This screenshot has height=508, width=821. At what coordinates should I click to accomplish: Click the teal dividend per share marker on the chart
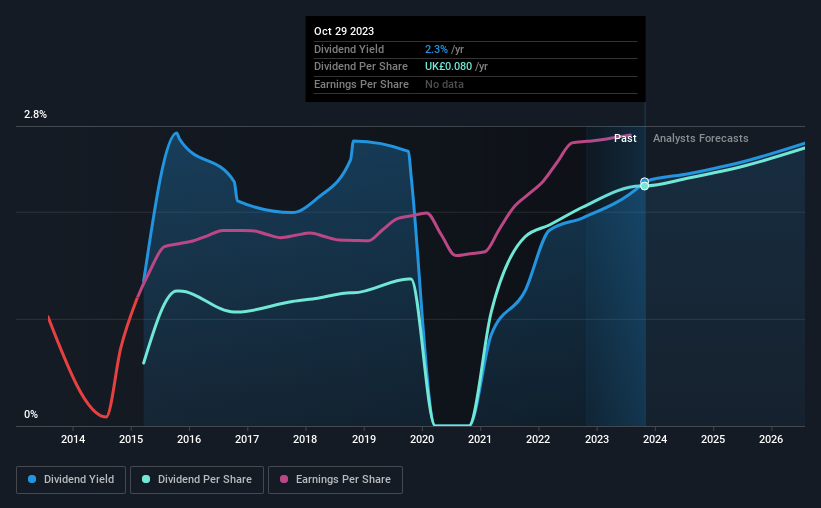[x=645, y=186]
